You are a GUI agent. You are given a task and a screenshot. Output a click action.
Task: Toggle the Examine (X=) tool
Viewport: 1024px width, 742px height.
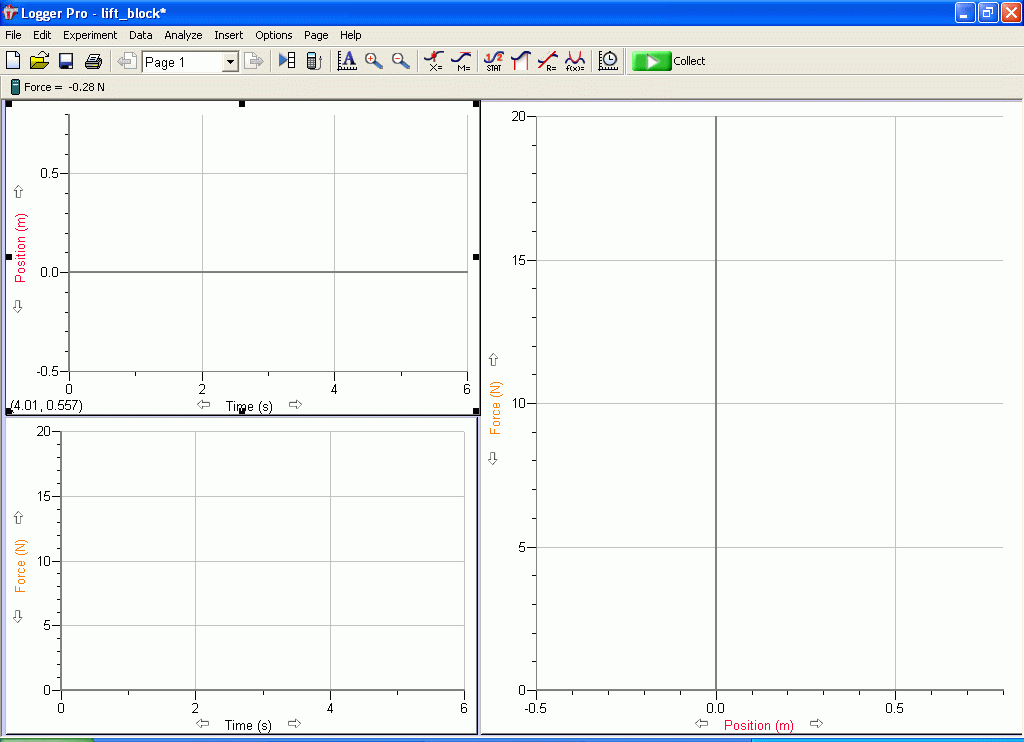coord(434,61)
